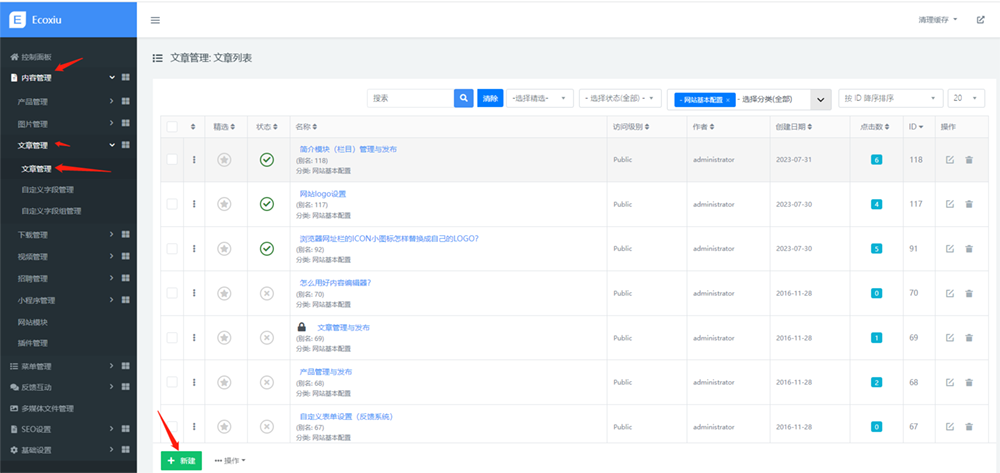Click grid icon beside 内容管理

[x=126, y=78]
